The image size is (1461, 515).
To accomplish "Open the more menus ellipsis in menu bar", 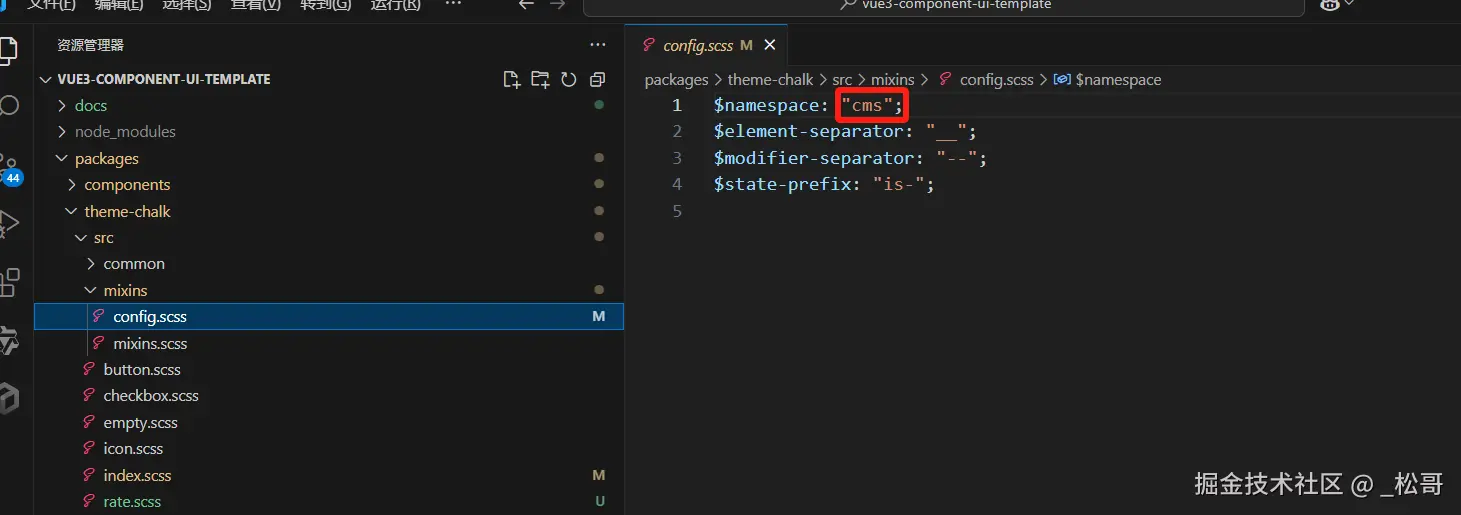I will (453, 4).
